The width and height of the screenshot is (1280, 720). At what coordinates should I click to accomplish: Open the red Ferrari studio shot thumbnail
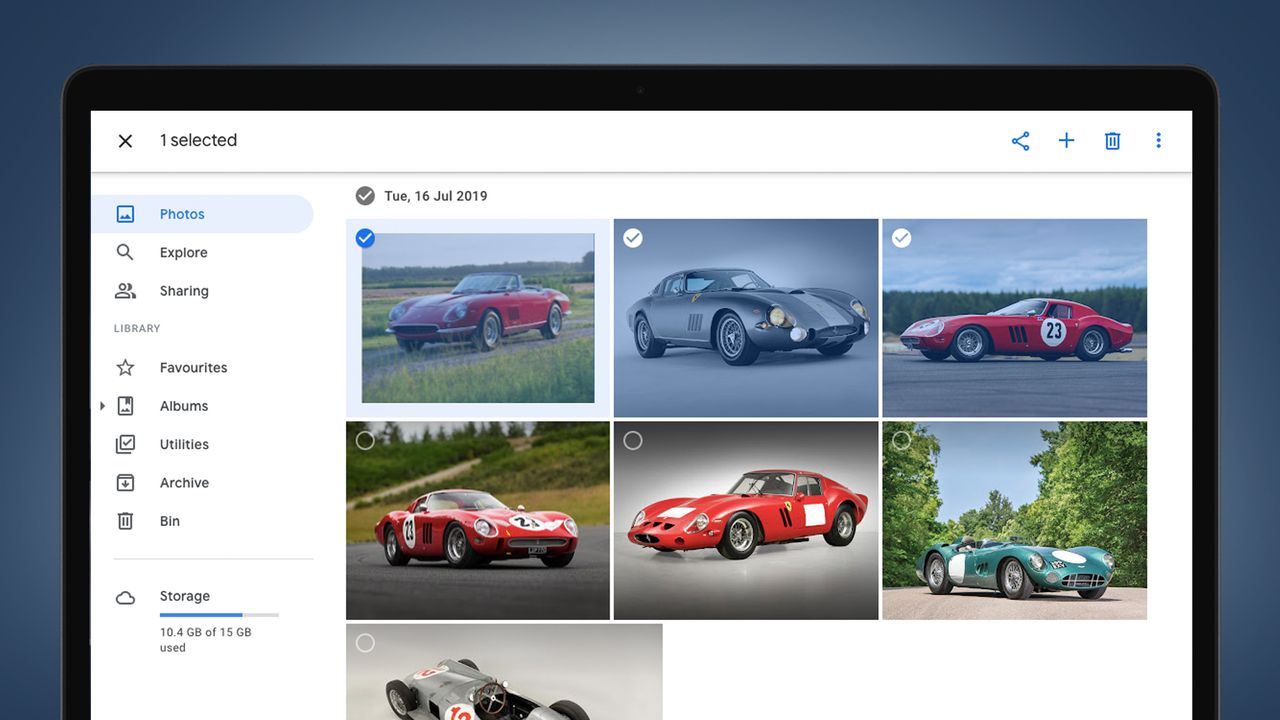(746, 520)
